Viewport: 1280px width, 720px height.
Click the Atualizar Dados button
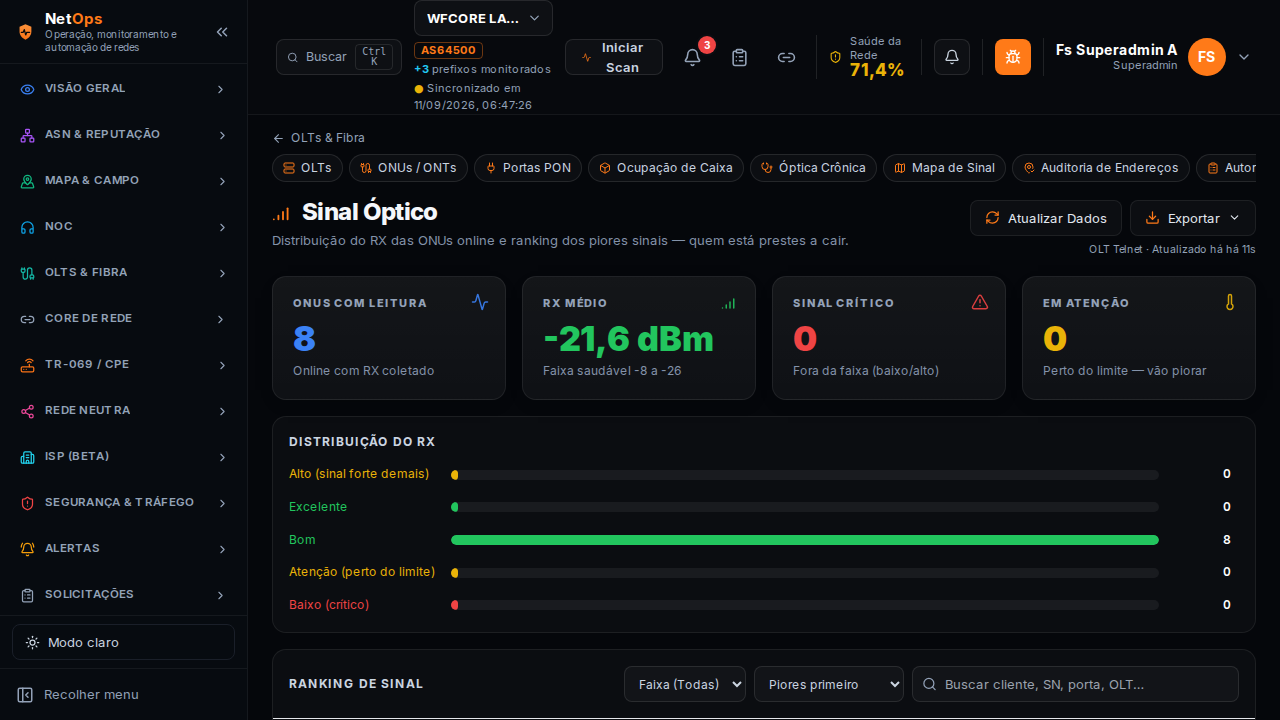(x=1046, y=218)
